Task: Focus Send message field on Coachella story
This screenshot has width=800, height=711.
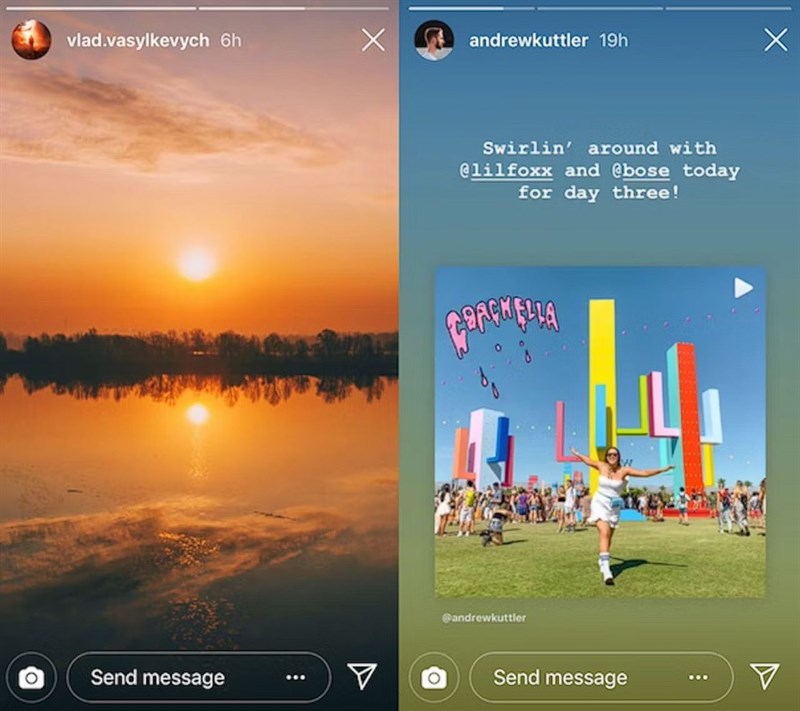Action: pos(601,677)
